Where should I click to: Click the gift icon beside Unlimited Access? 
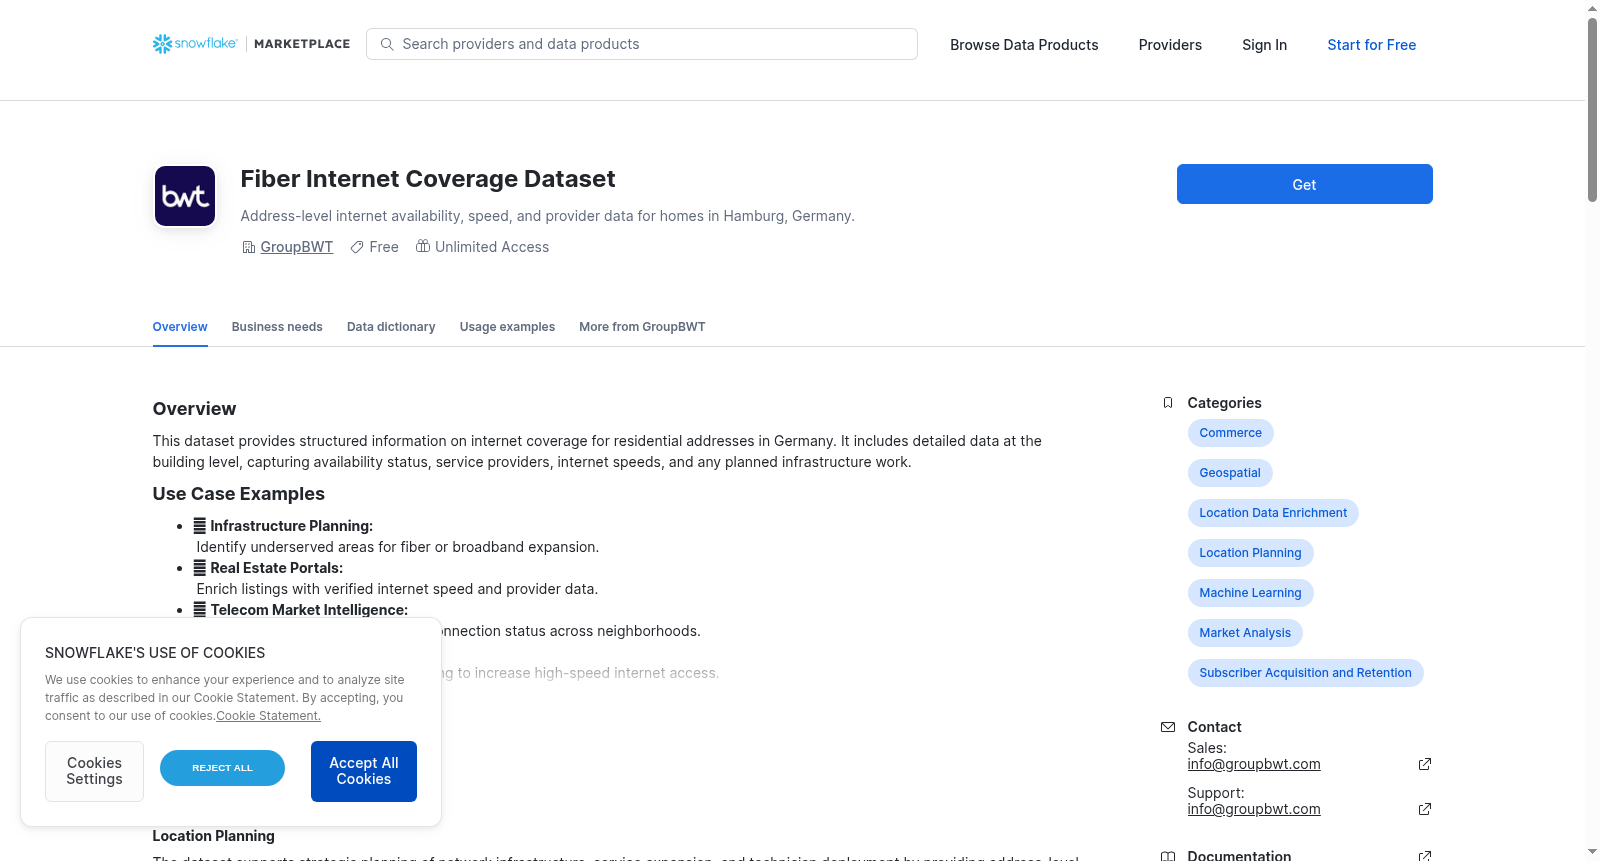[x=423, y=246]
